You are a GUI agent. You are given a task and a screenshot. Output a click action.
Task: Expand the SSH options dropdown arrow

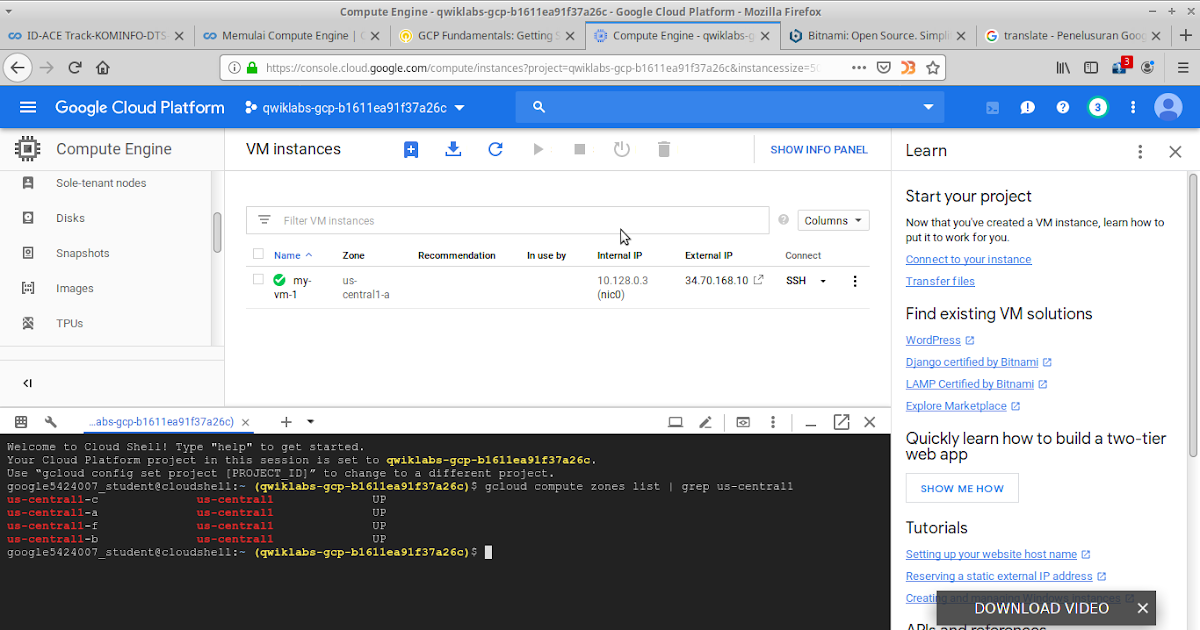pos(823,281)
